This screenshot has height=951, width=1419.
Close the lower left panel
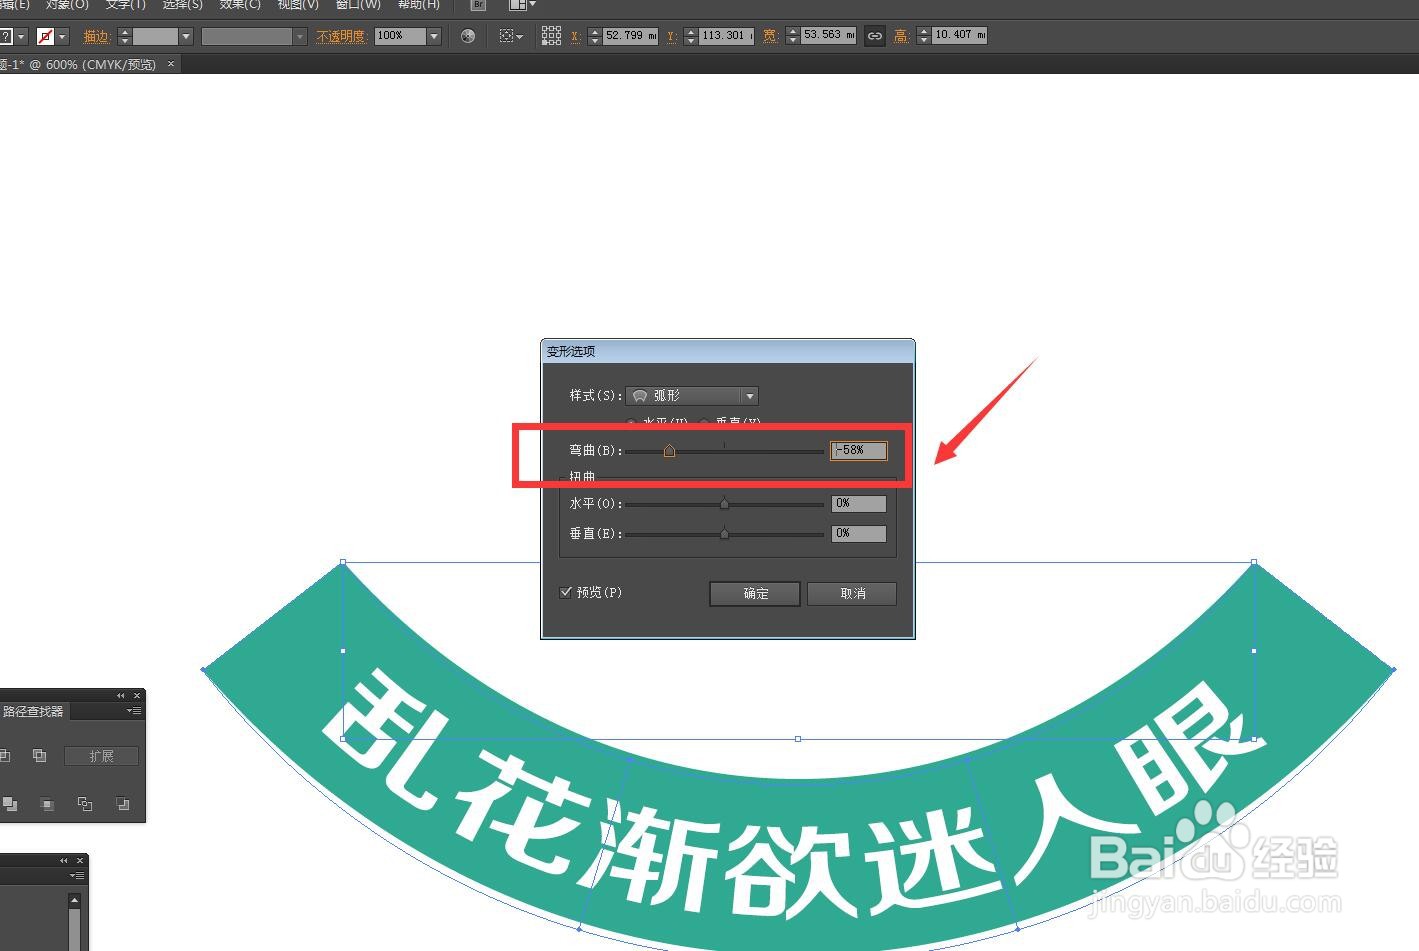80,861
